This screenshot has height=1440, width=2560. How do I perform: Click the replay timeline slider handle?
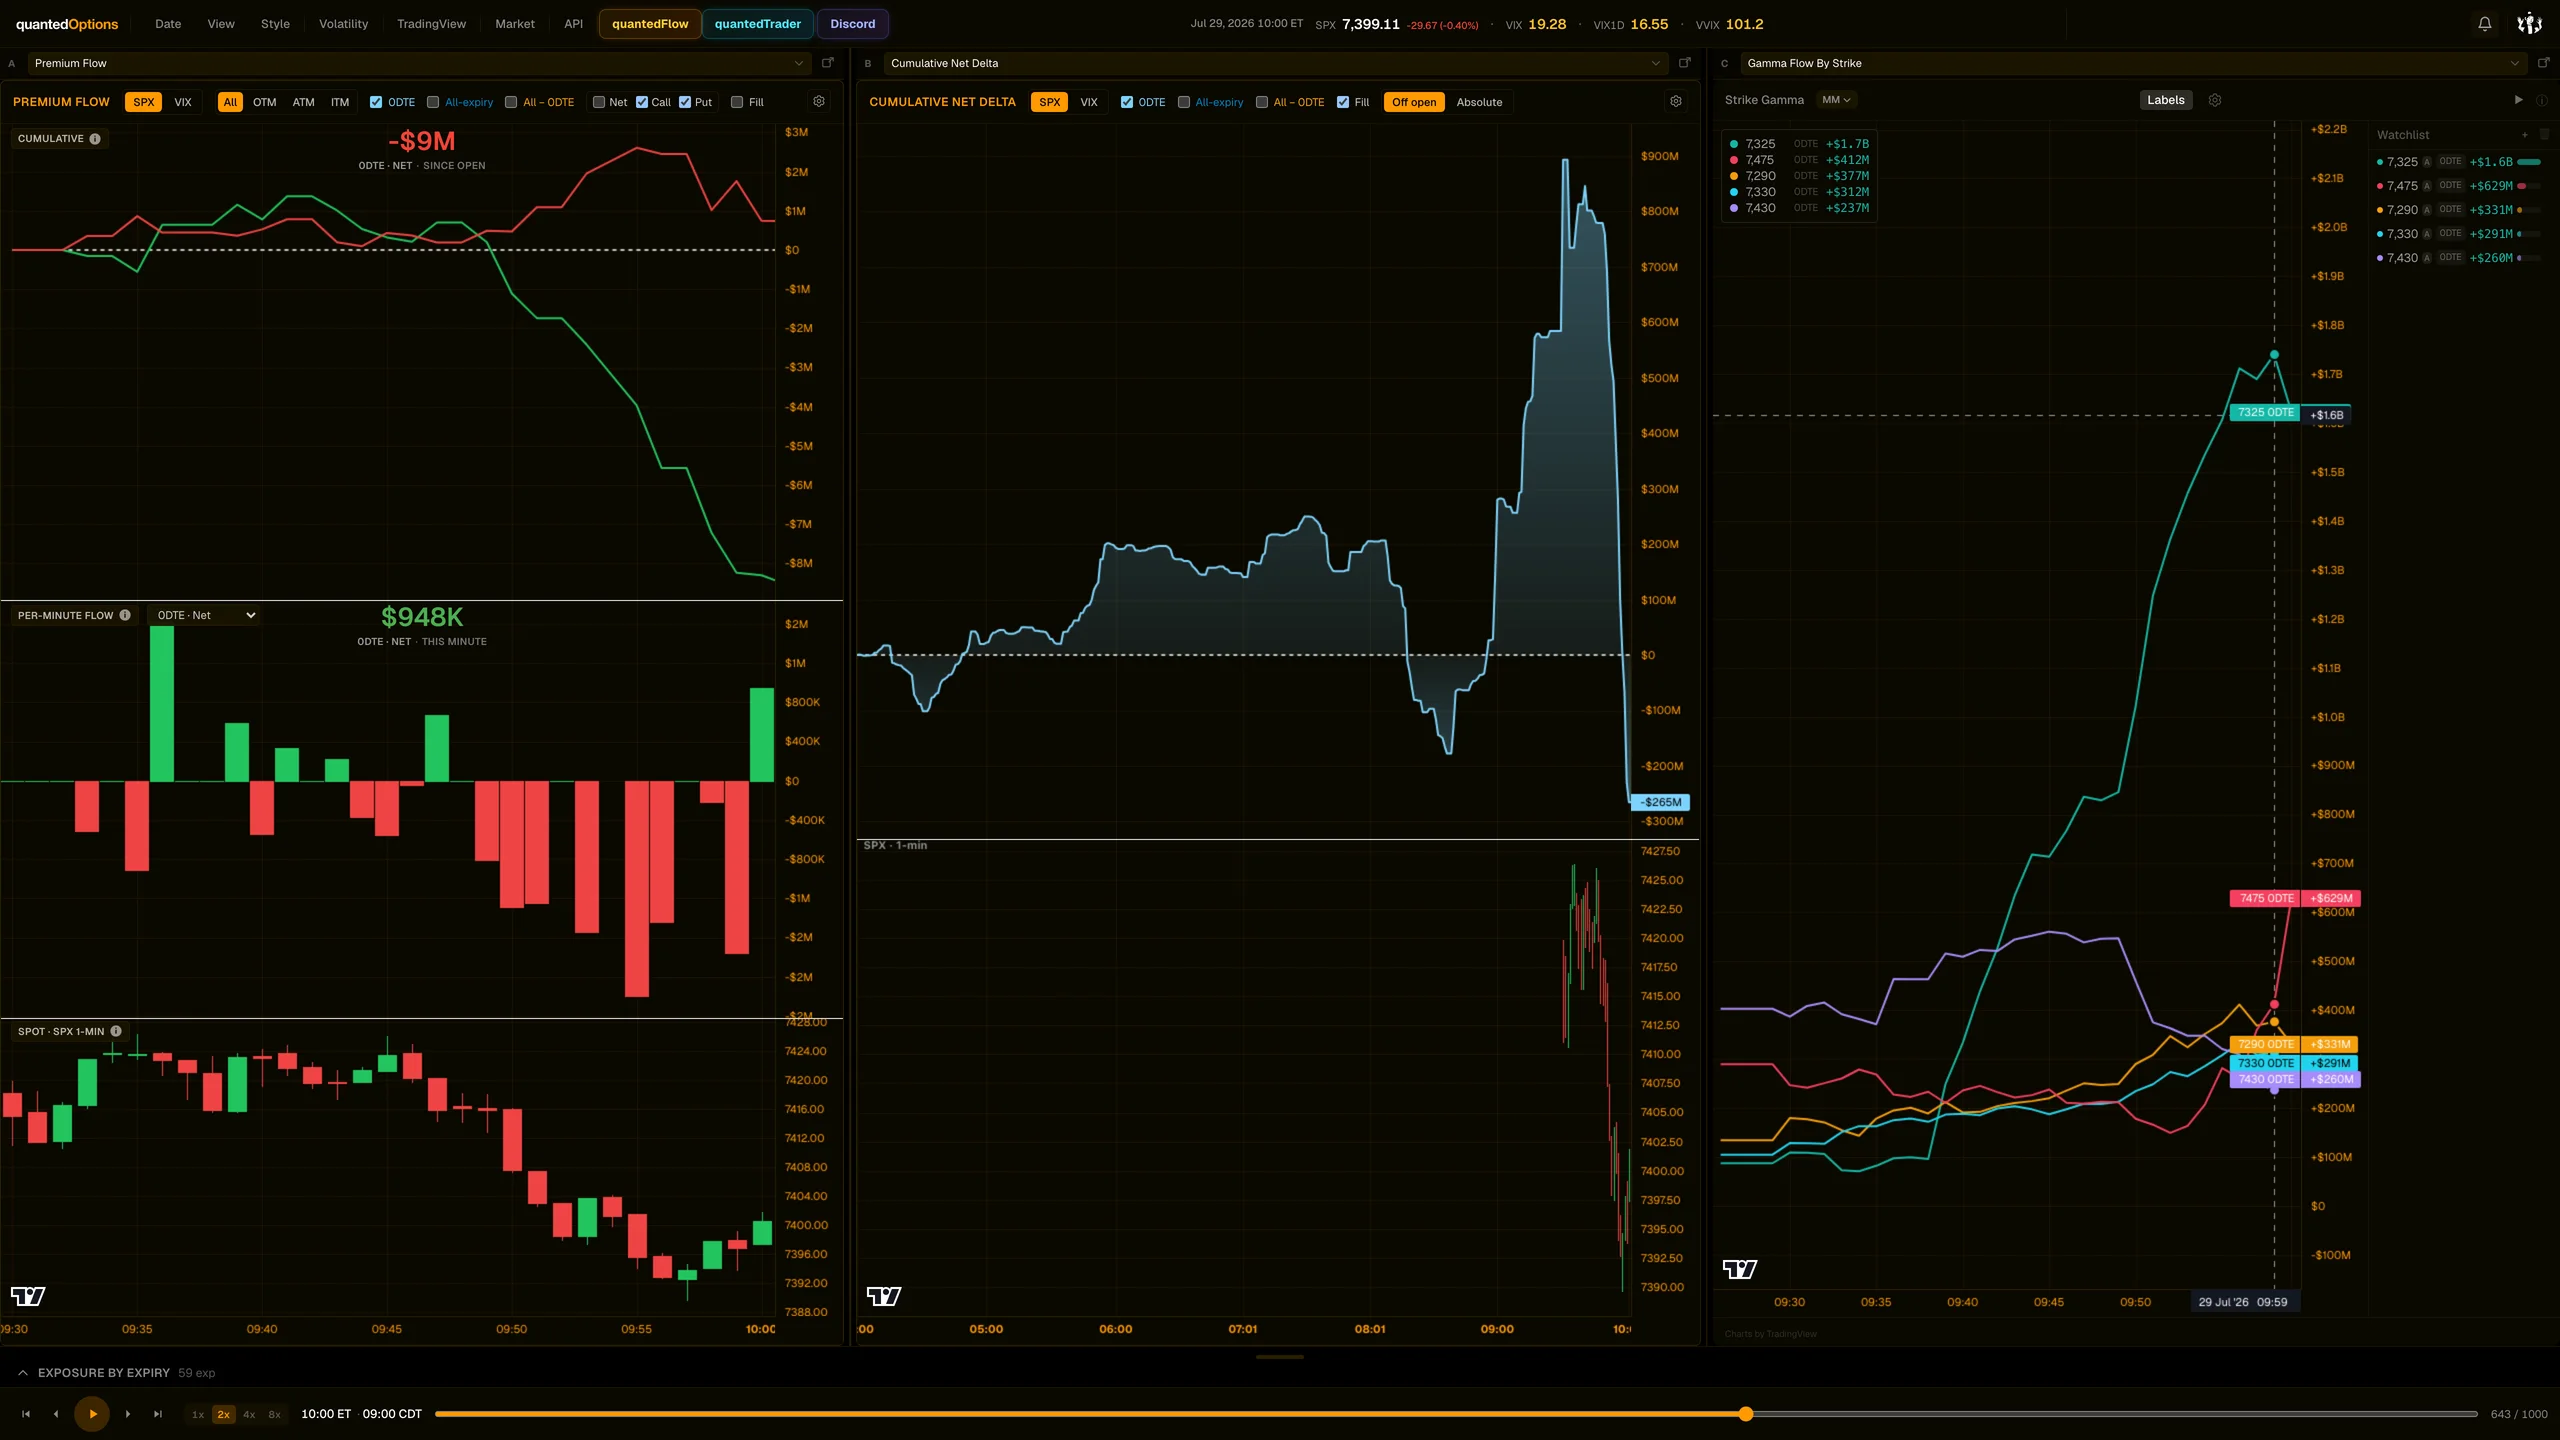[x=1746, y=1414]
